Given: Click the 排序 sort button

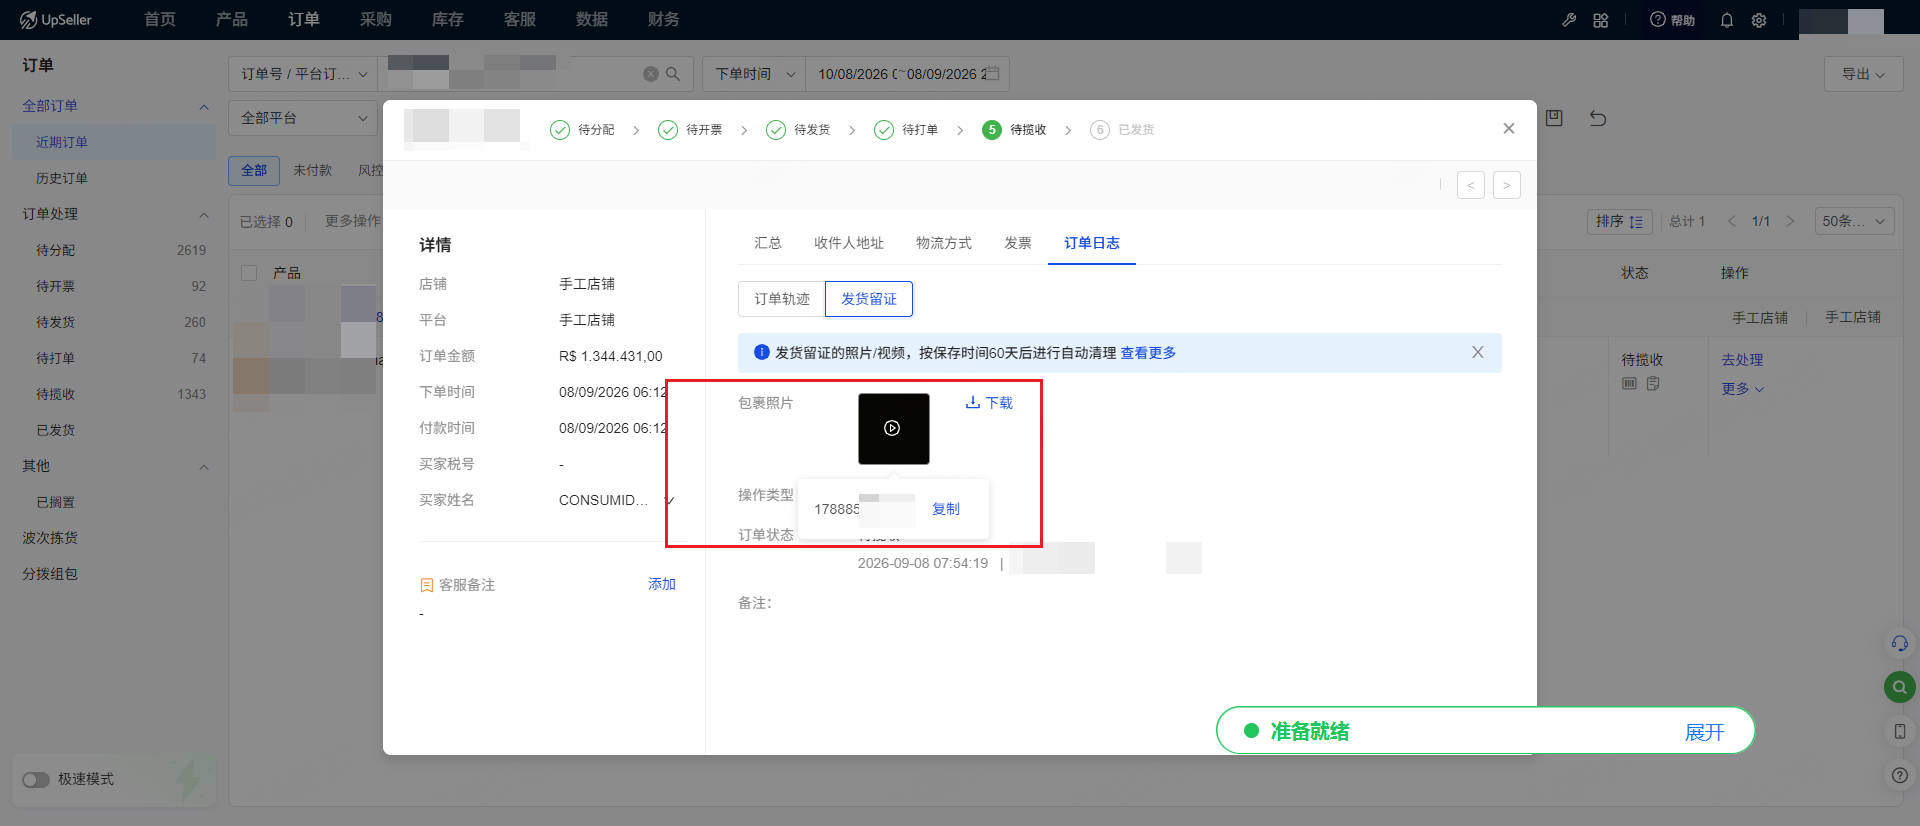Looking at the screenshot, I should (1620, 221).
